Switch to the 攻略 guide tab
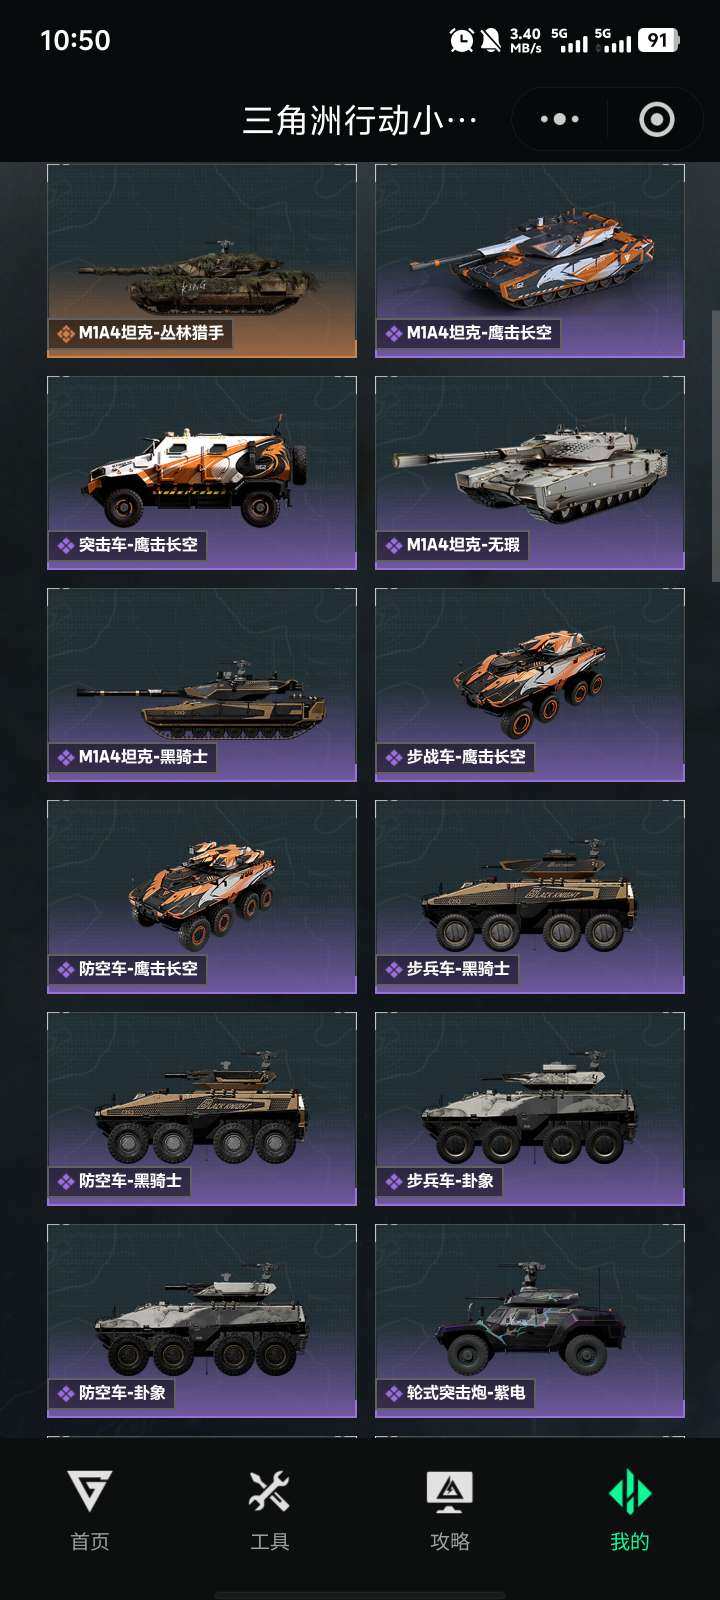This screenshot has width=720, height=1600. 450,1510
